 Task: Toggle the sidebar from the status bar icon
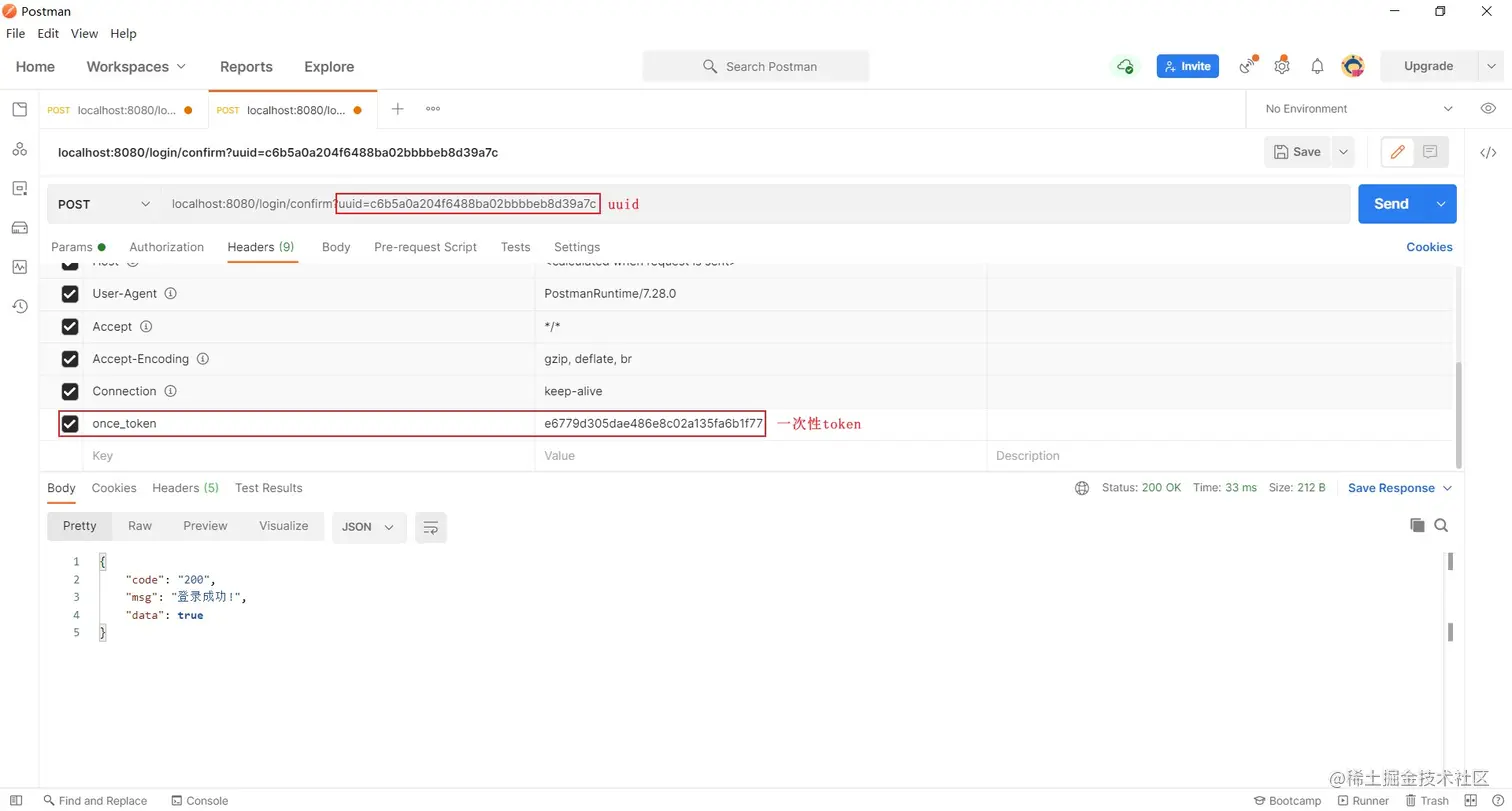click(16, 800)
